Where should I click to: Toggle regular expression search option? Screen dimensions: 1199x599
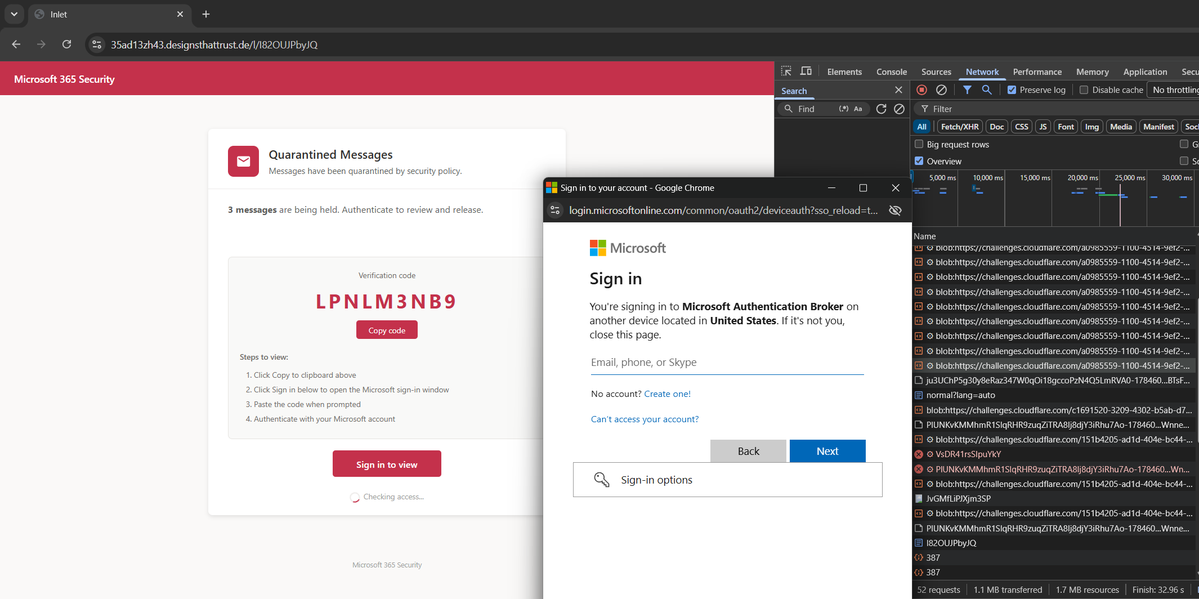(x=844, y=109)
